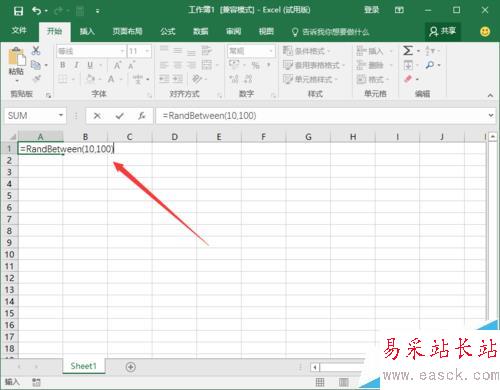The height and width of the screenshot is (390, 500).
Task: Click the Accounting number format icon
Action: [234, 64]
